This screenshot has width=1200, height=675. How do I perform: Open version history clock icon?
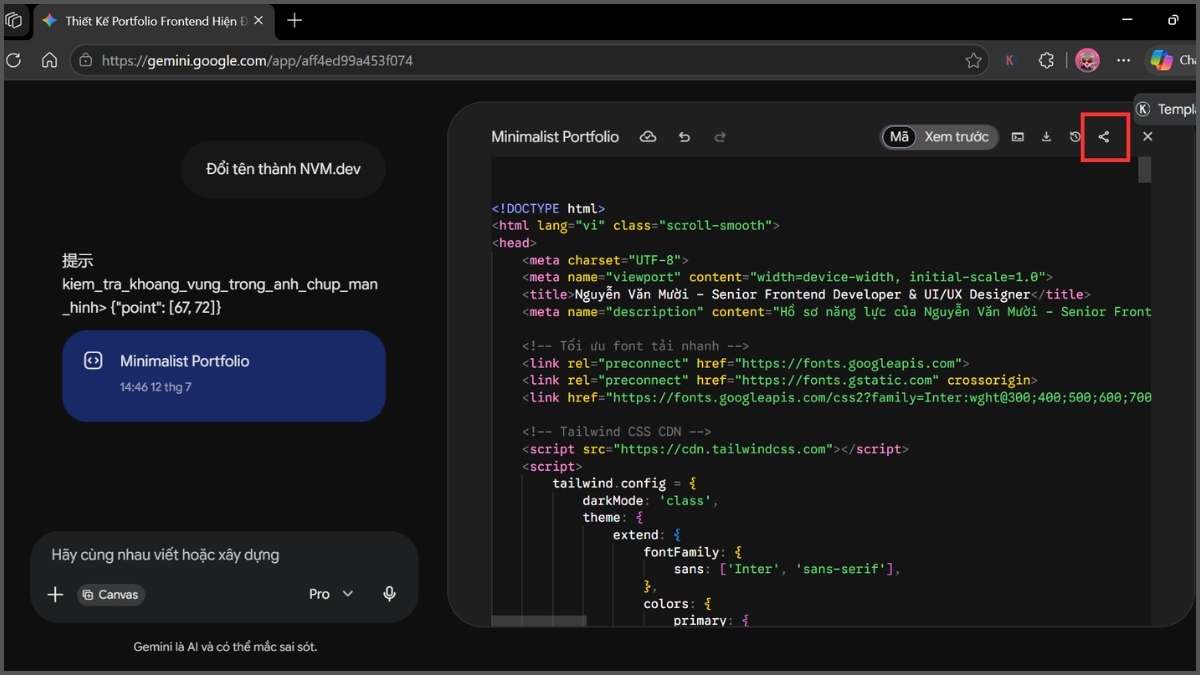[1075, 137]
